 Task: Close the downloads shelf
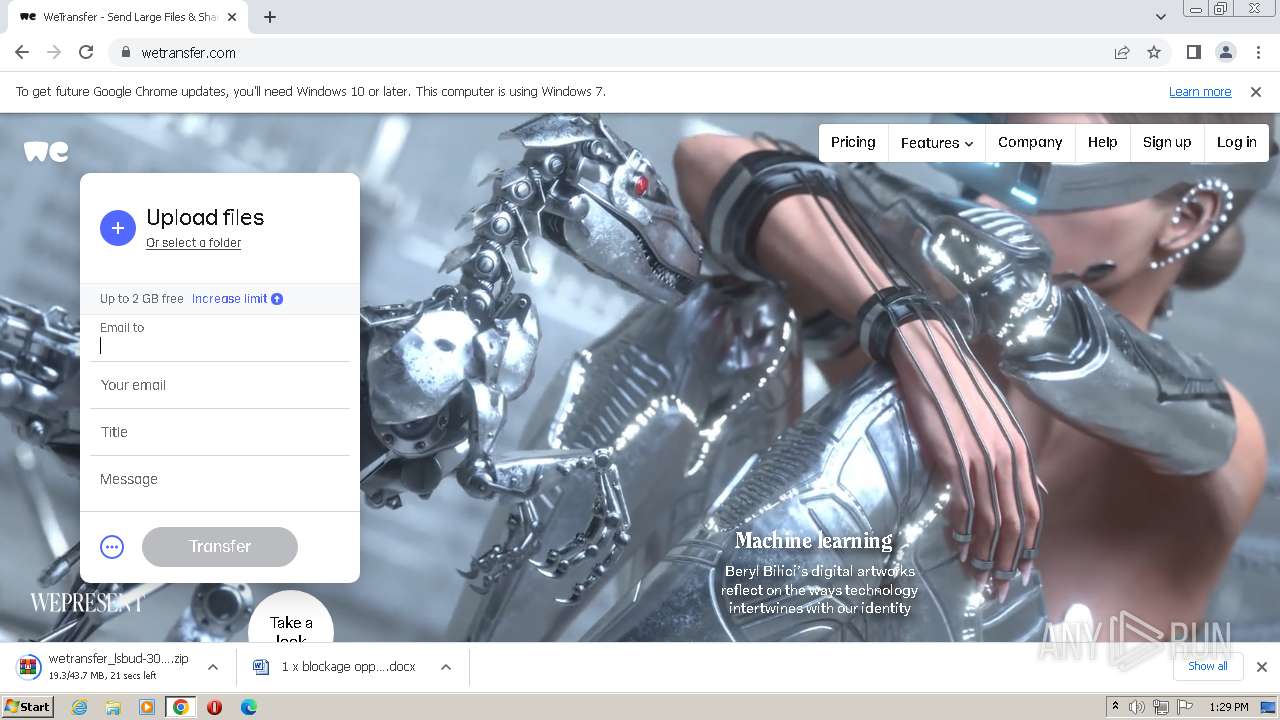click(x=1261, y=667)
